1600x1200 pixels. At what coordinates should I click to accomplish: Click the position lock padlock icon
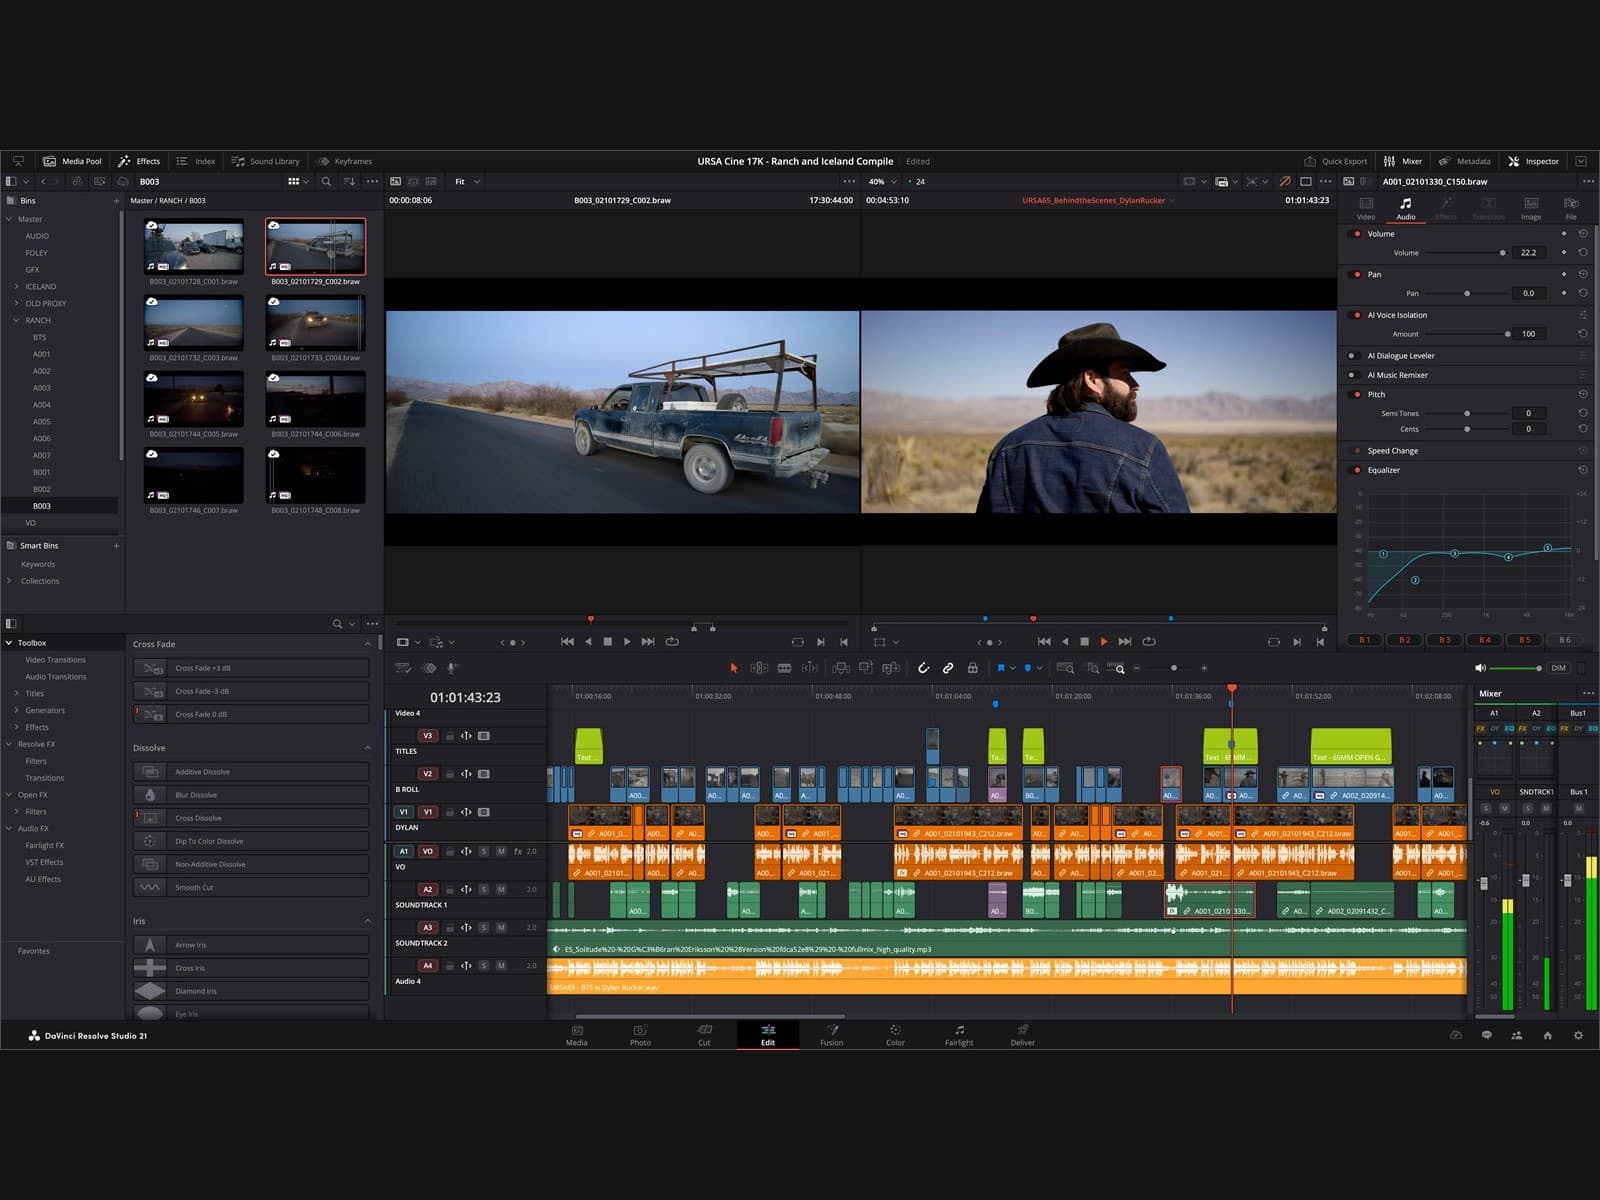972,668
